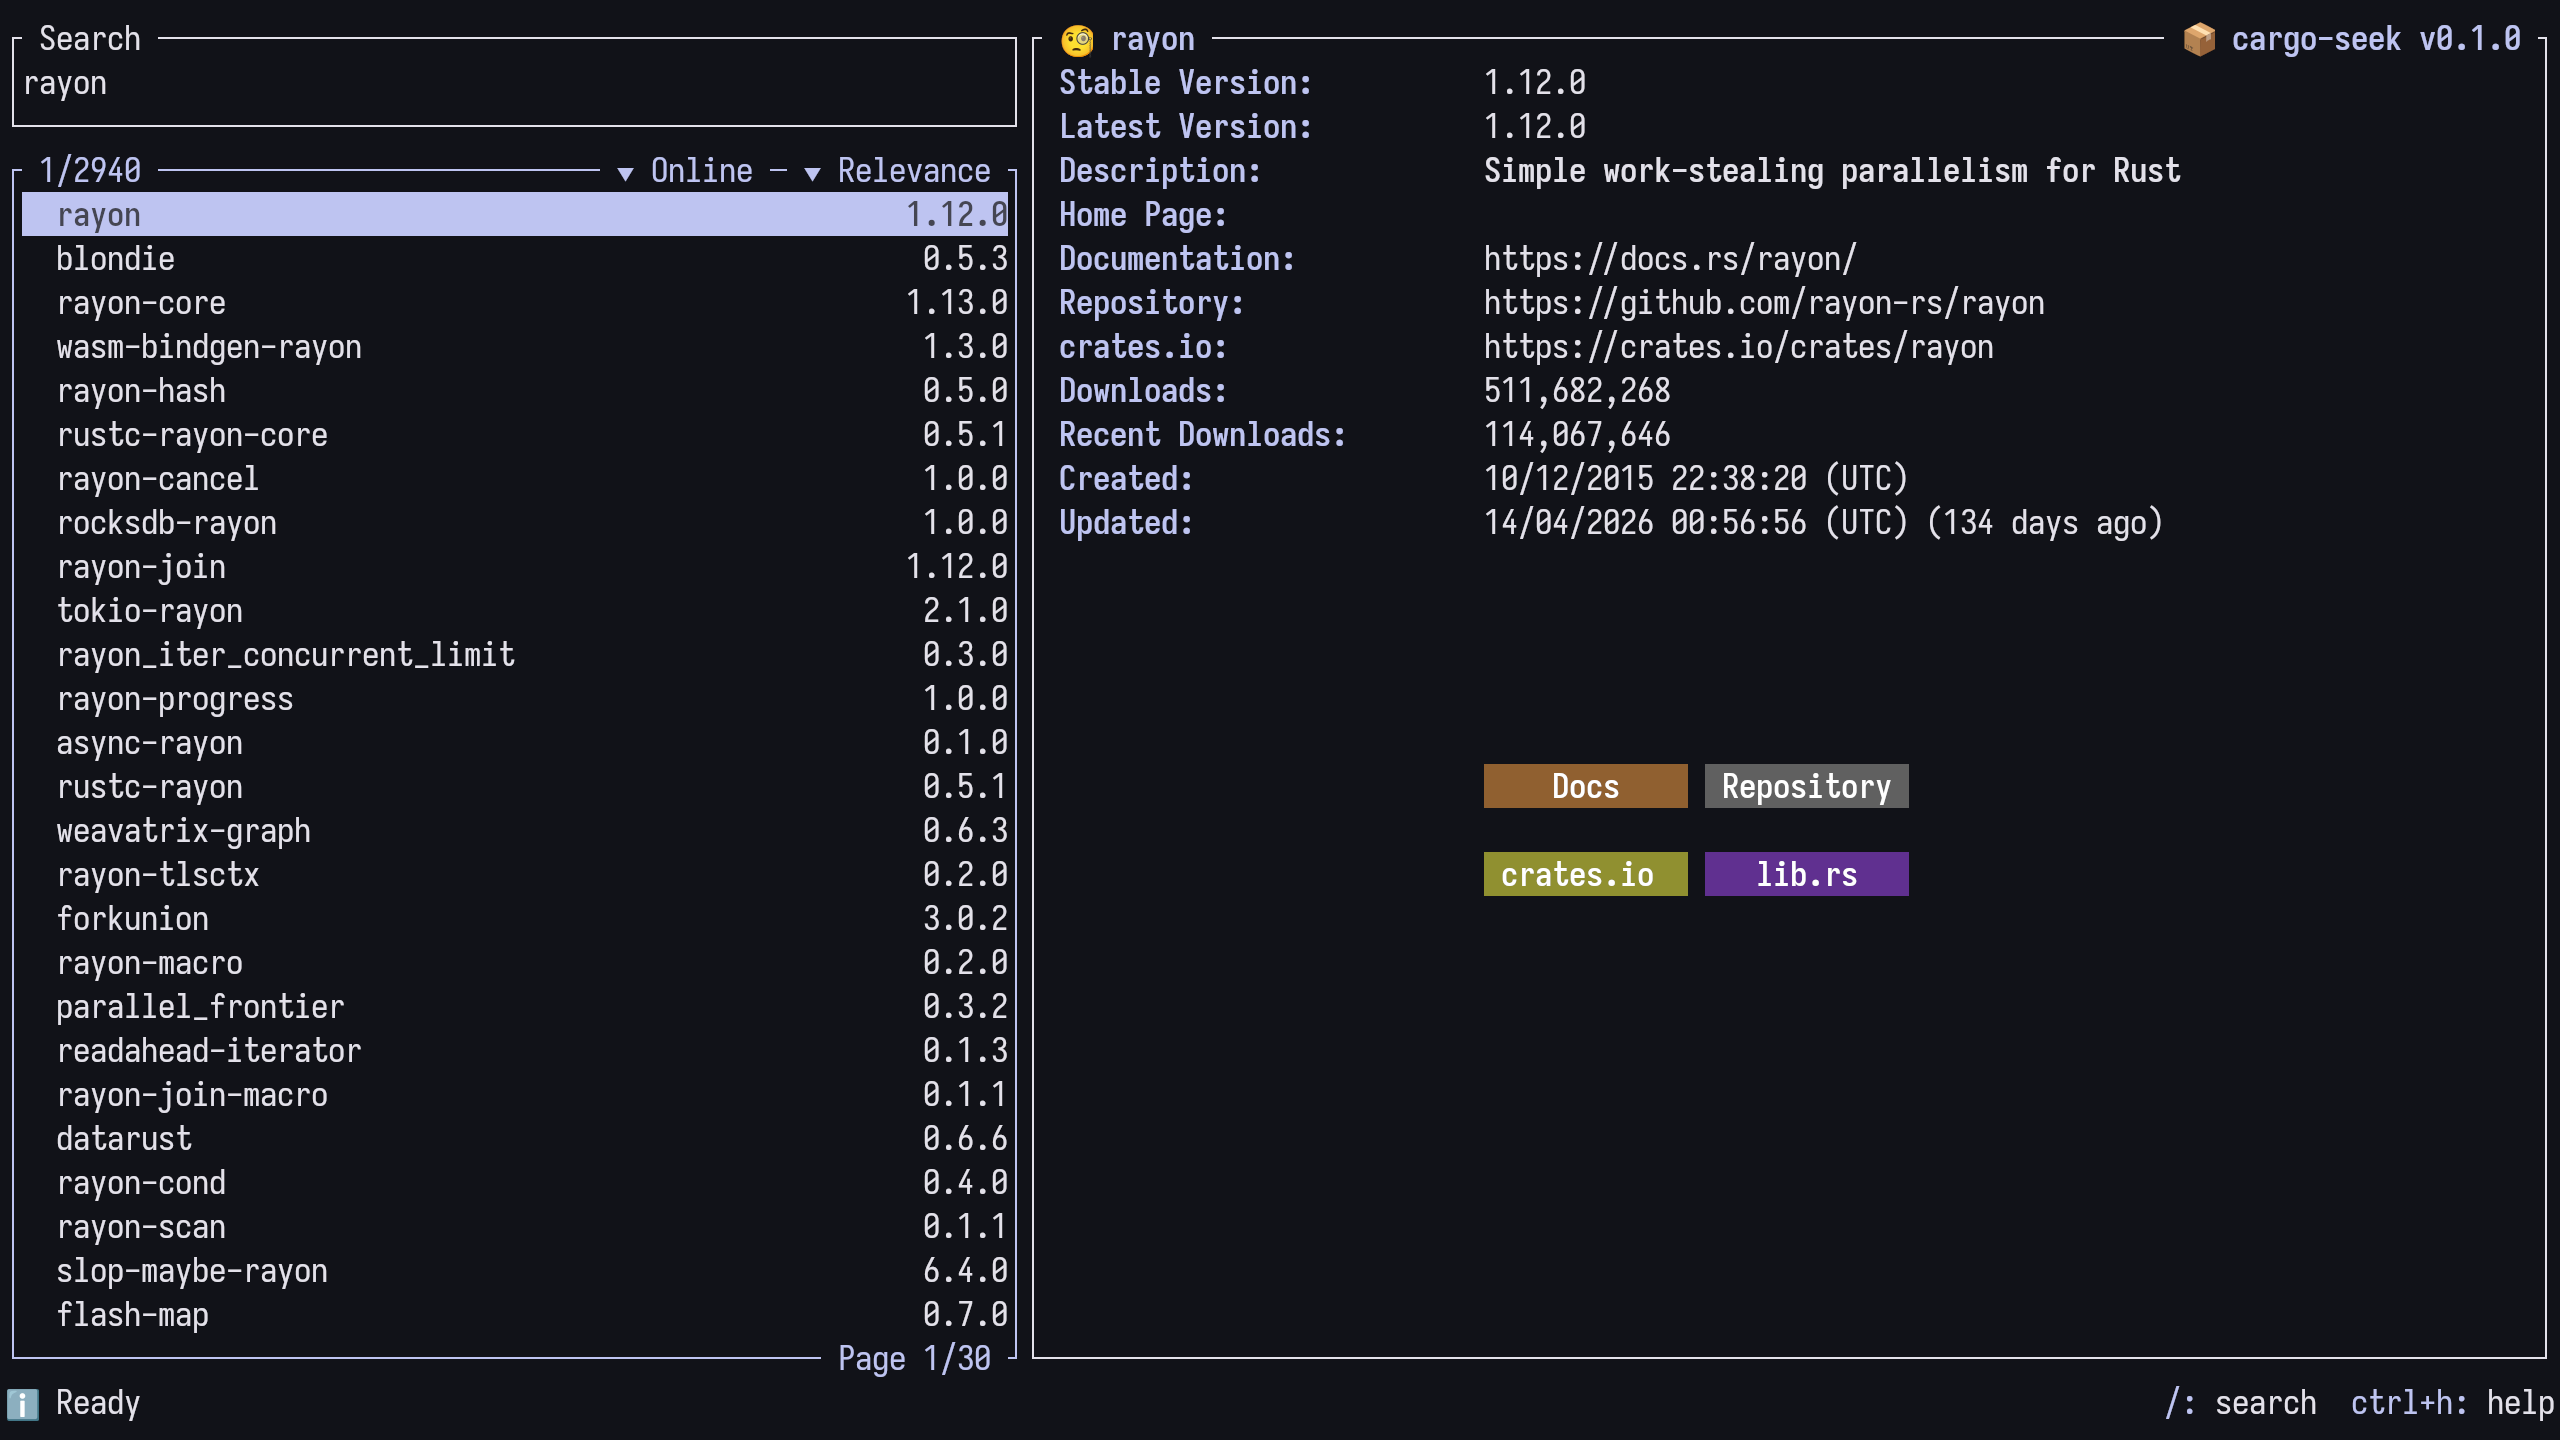The height and width of the screenshot is (1440, 2560).
Task: Select the async-rayon crate row
Action: point(515,742)
